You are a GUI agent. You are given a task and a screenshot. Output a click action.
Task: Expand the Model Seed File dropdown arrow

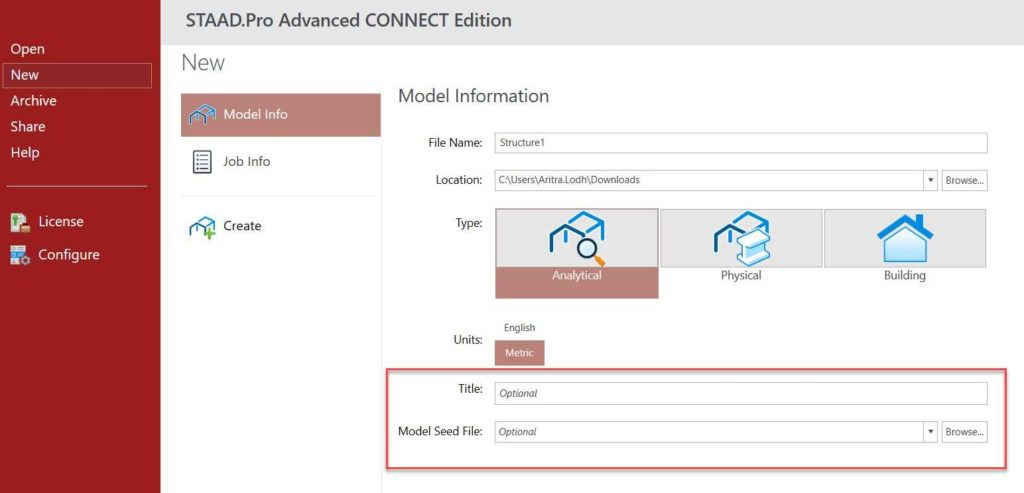931,432
